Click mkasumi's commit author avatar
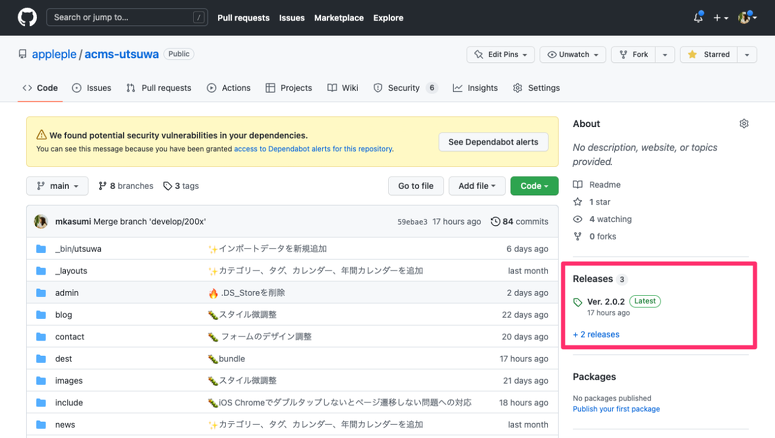 [41, 221]
